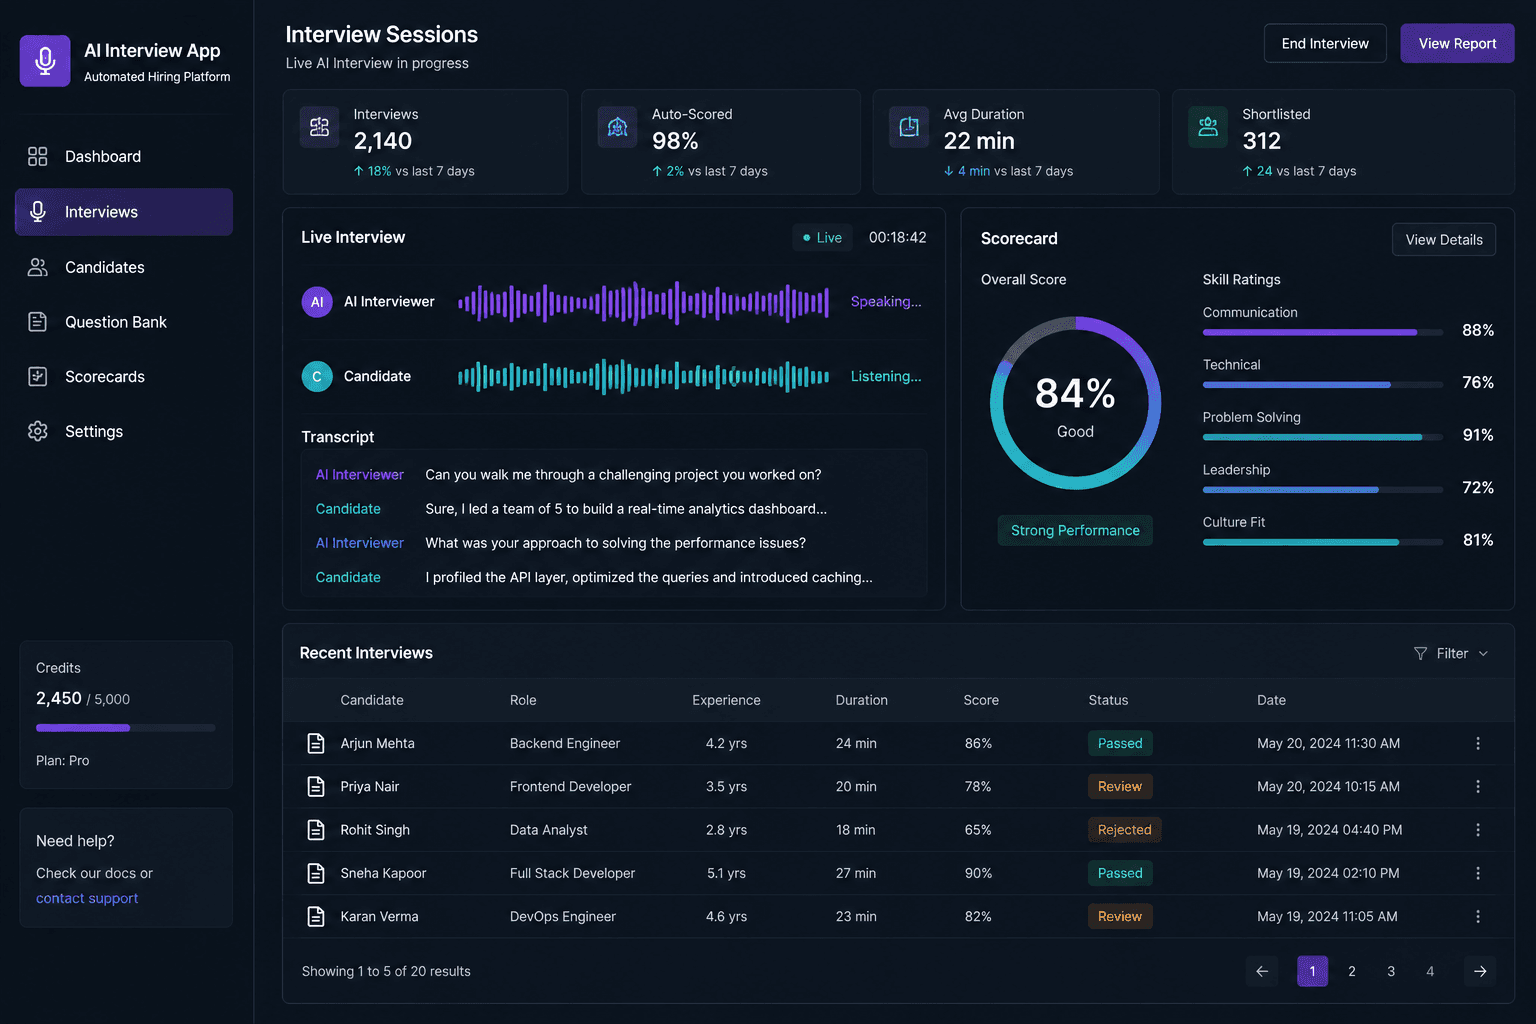Open more options for Sneha Kapoor row
1536x1024 pixels.
[x=1478, y=873]
